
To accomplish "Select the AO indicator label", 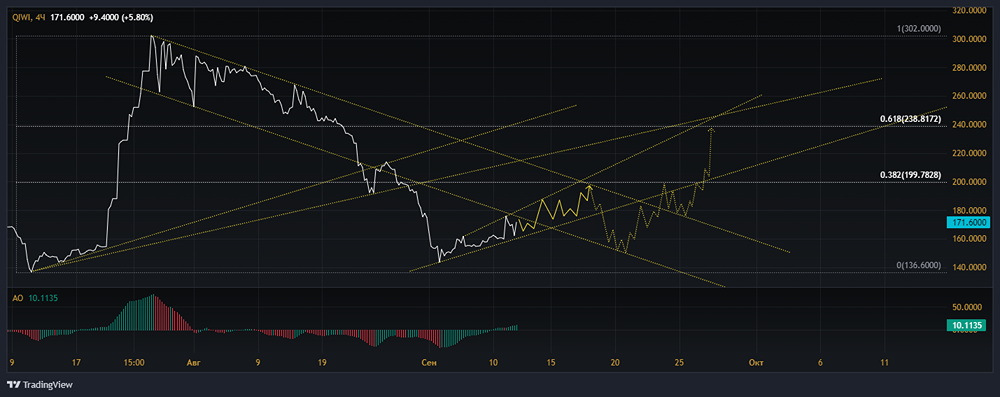I will tap(17, 297).
